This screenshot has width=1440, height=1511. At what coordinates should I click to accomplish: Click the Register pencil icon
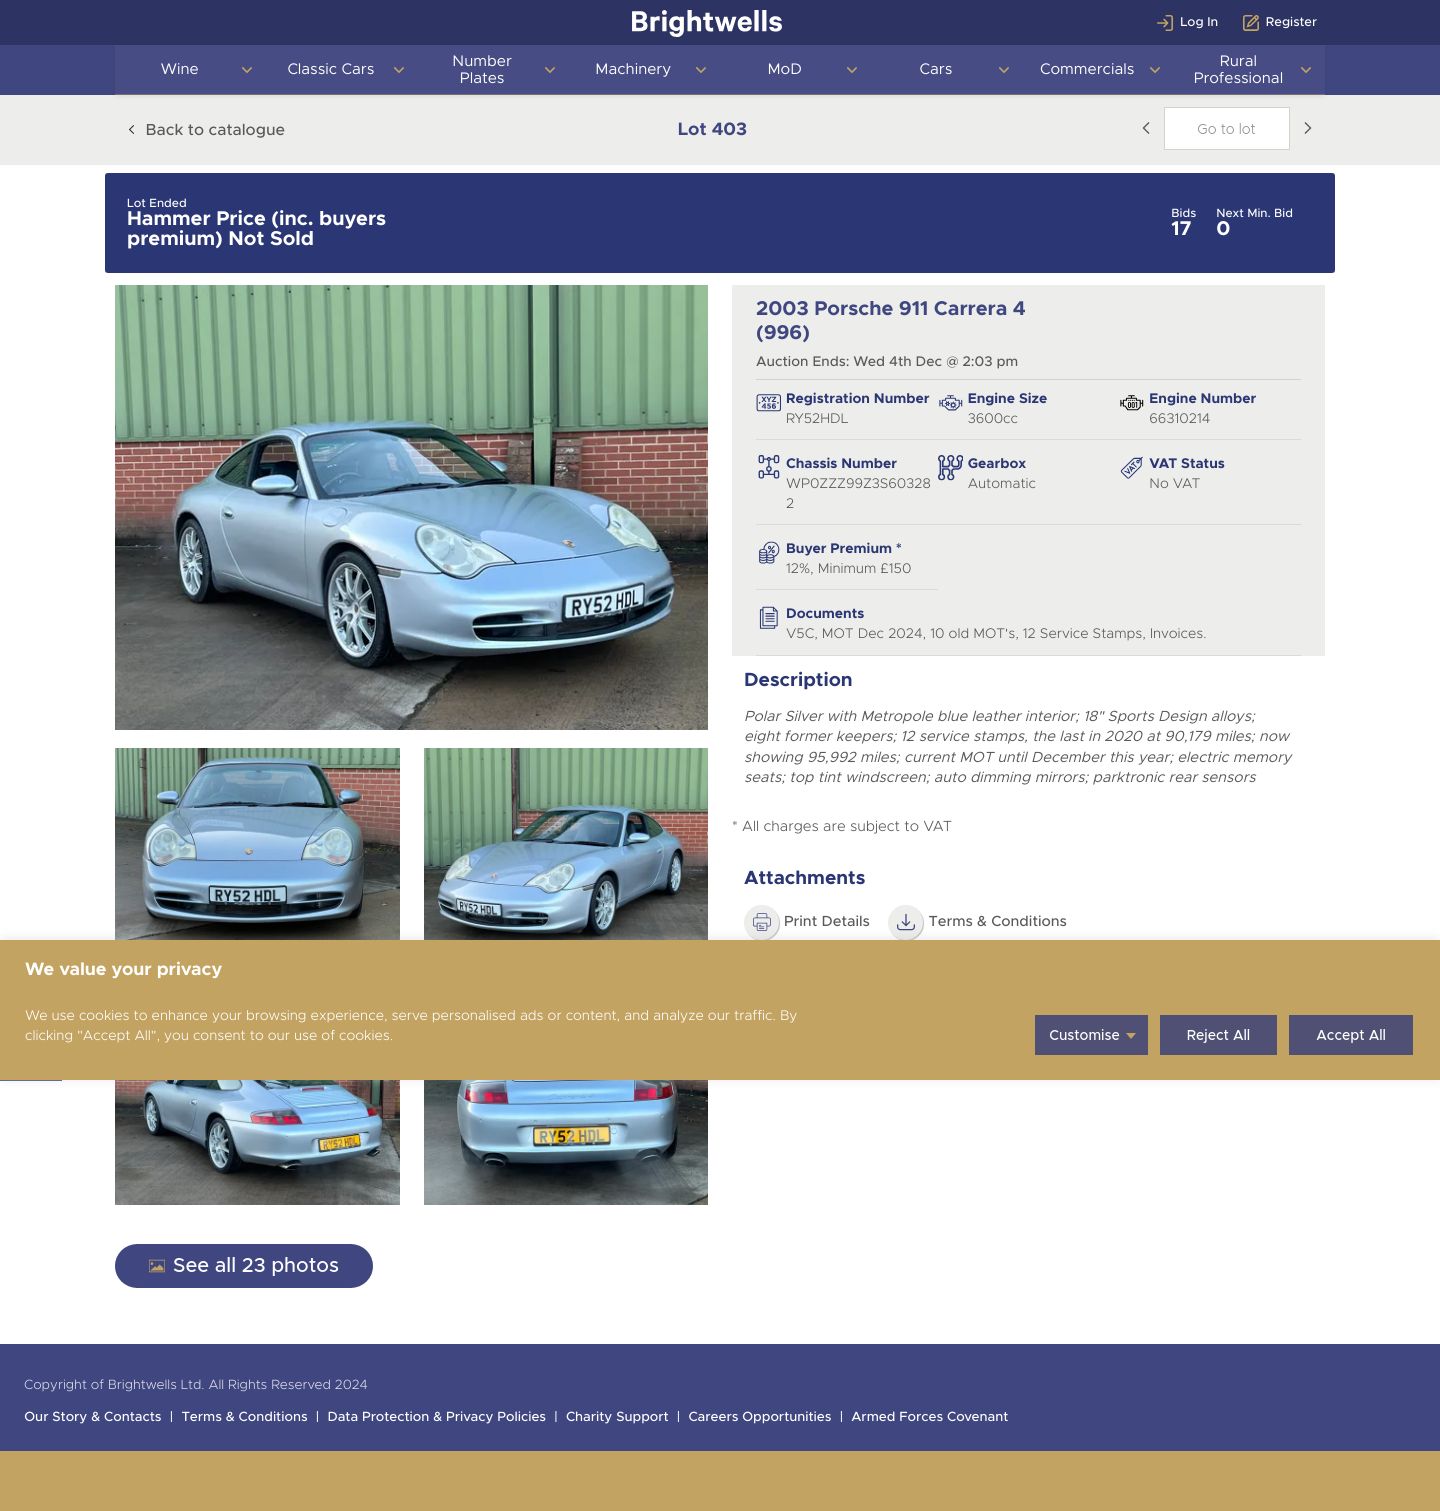click(x=1251, y=22)
